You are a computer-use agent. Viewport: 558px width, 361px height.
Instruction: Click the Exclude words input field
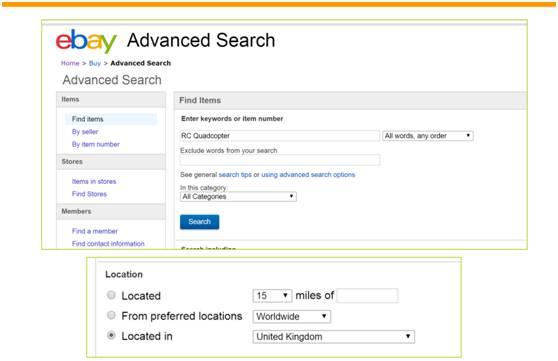coord(280,160)
